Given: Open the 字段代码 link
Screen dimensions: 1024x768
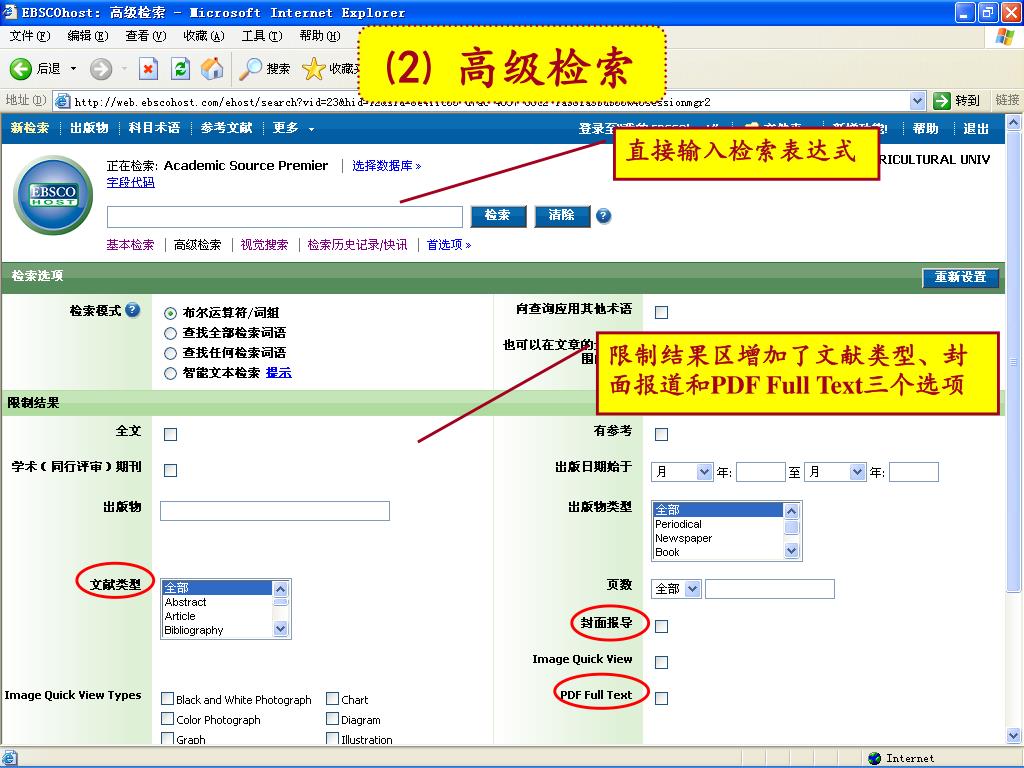Looking at the screenshot, I should point(131,183).
